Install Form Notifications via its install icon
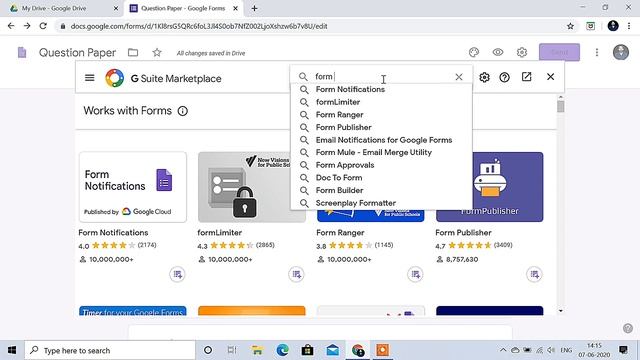This screenshot has width=640, height=360. (x=177, y=274)
